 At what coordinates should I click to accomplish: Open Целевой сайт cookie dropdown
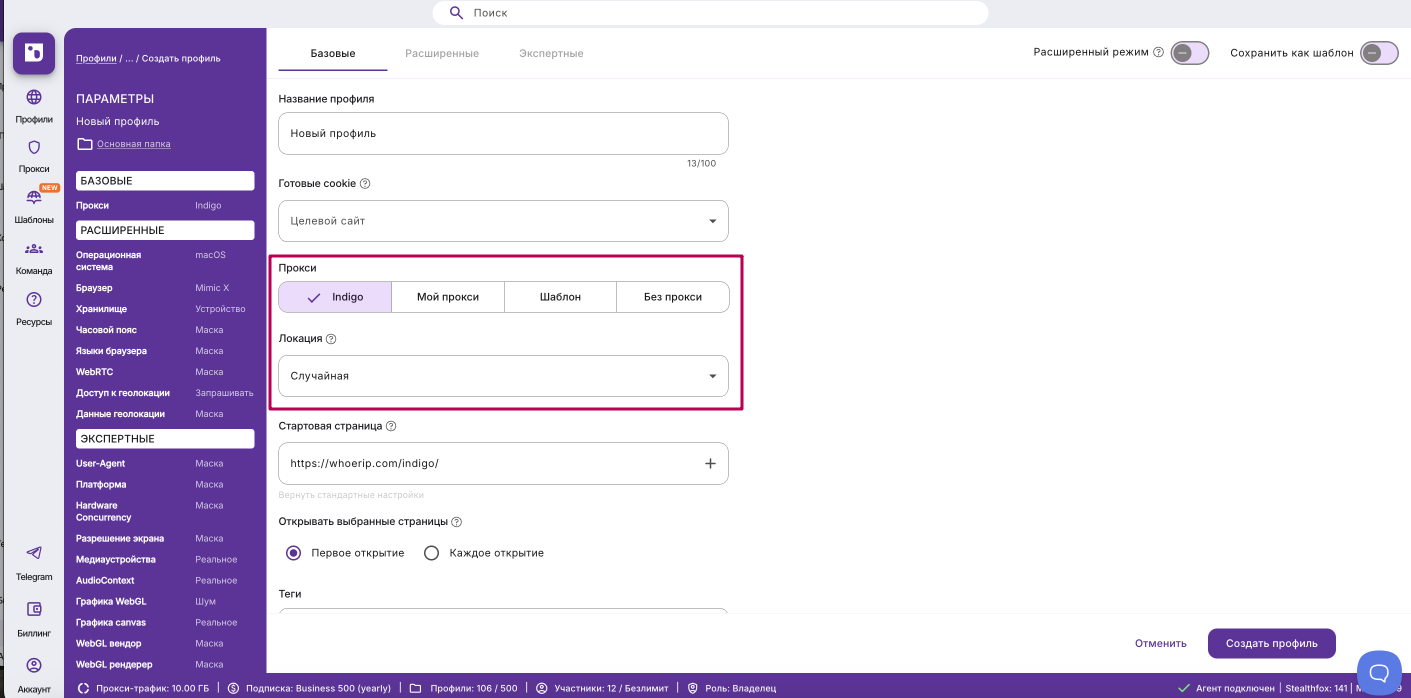503,221
